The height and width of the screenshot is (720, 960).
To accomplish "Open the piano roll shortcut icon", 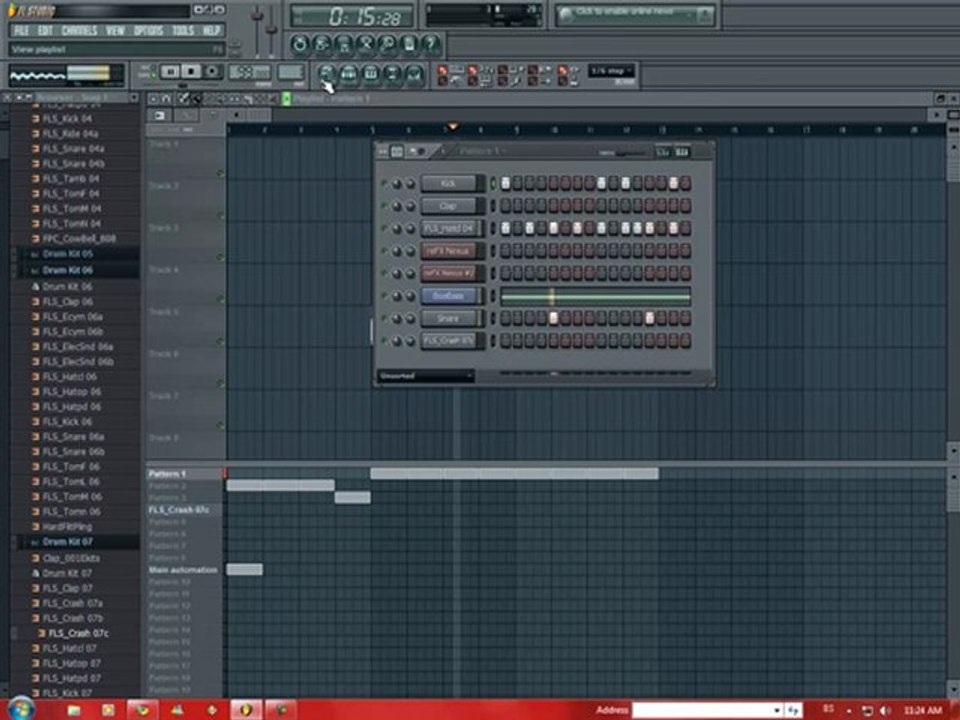I will (370, 73).
